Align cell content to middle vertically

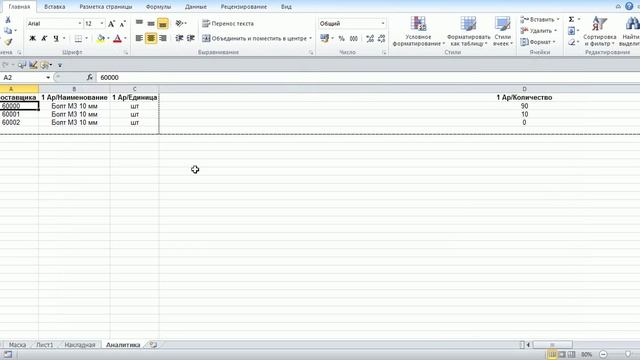click(x=151, y=24)
